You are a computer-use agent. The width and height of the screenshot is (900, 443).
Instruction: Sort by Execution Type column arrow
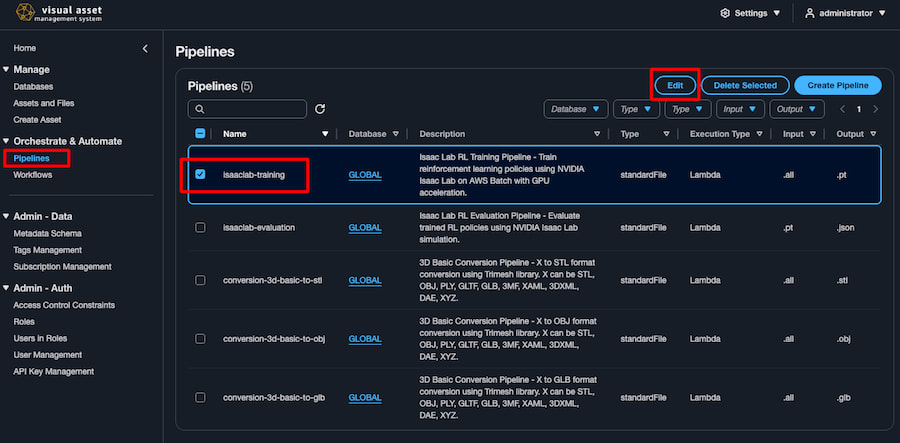coord(759,134)
